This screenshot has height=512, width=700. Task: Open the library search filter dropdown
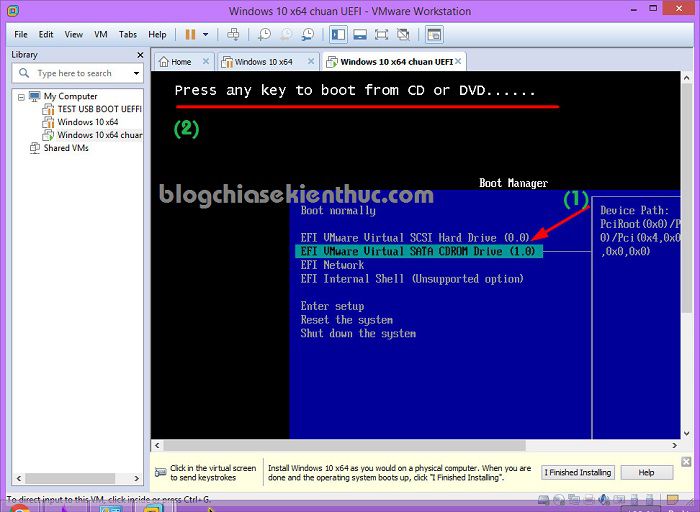pyautogui.click(x=136, y=73)
